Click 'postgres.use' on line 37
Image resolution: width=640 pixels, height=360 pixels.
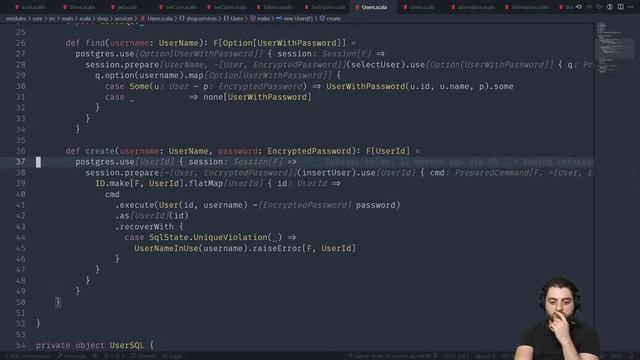point(105,162)
